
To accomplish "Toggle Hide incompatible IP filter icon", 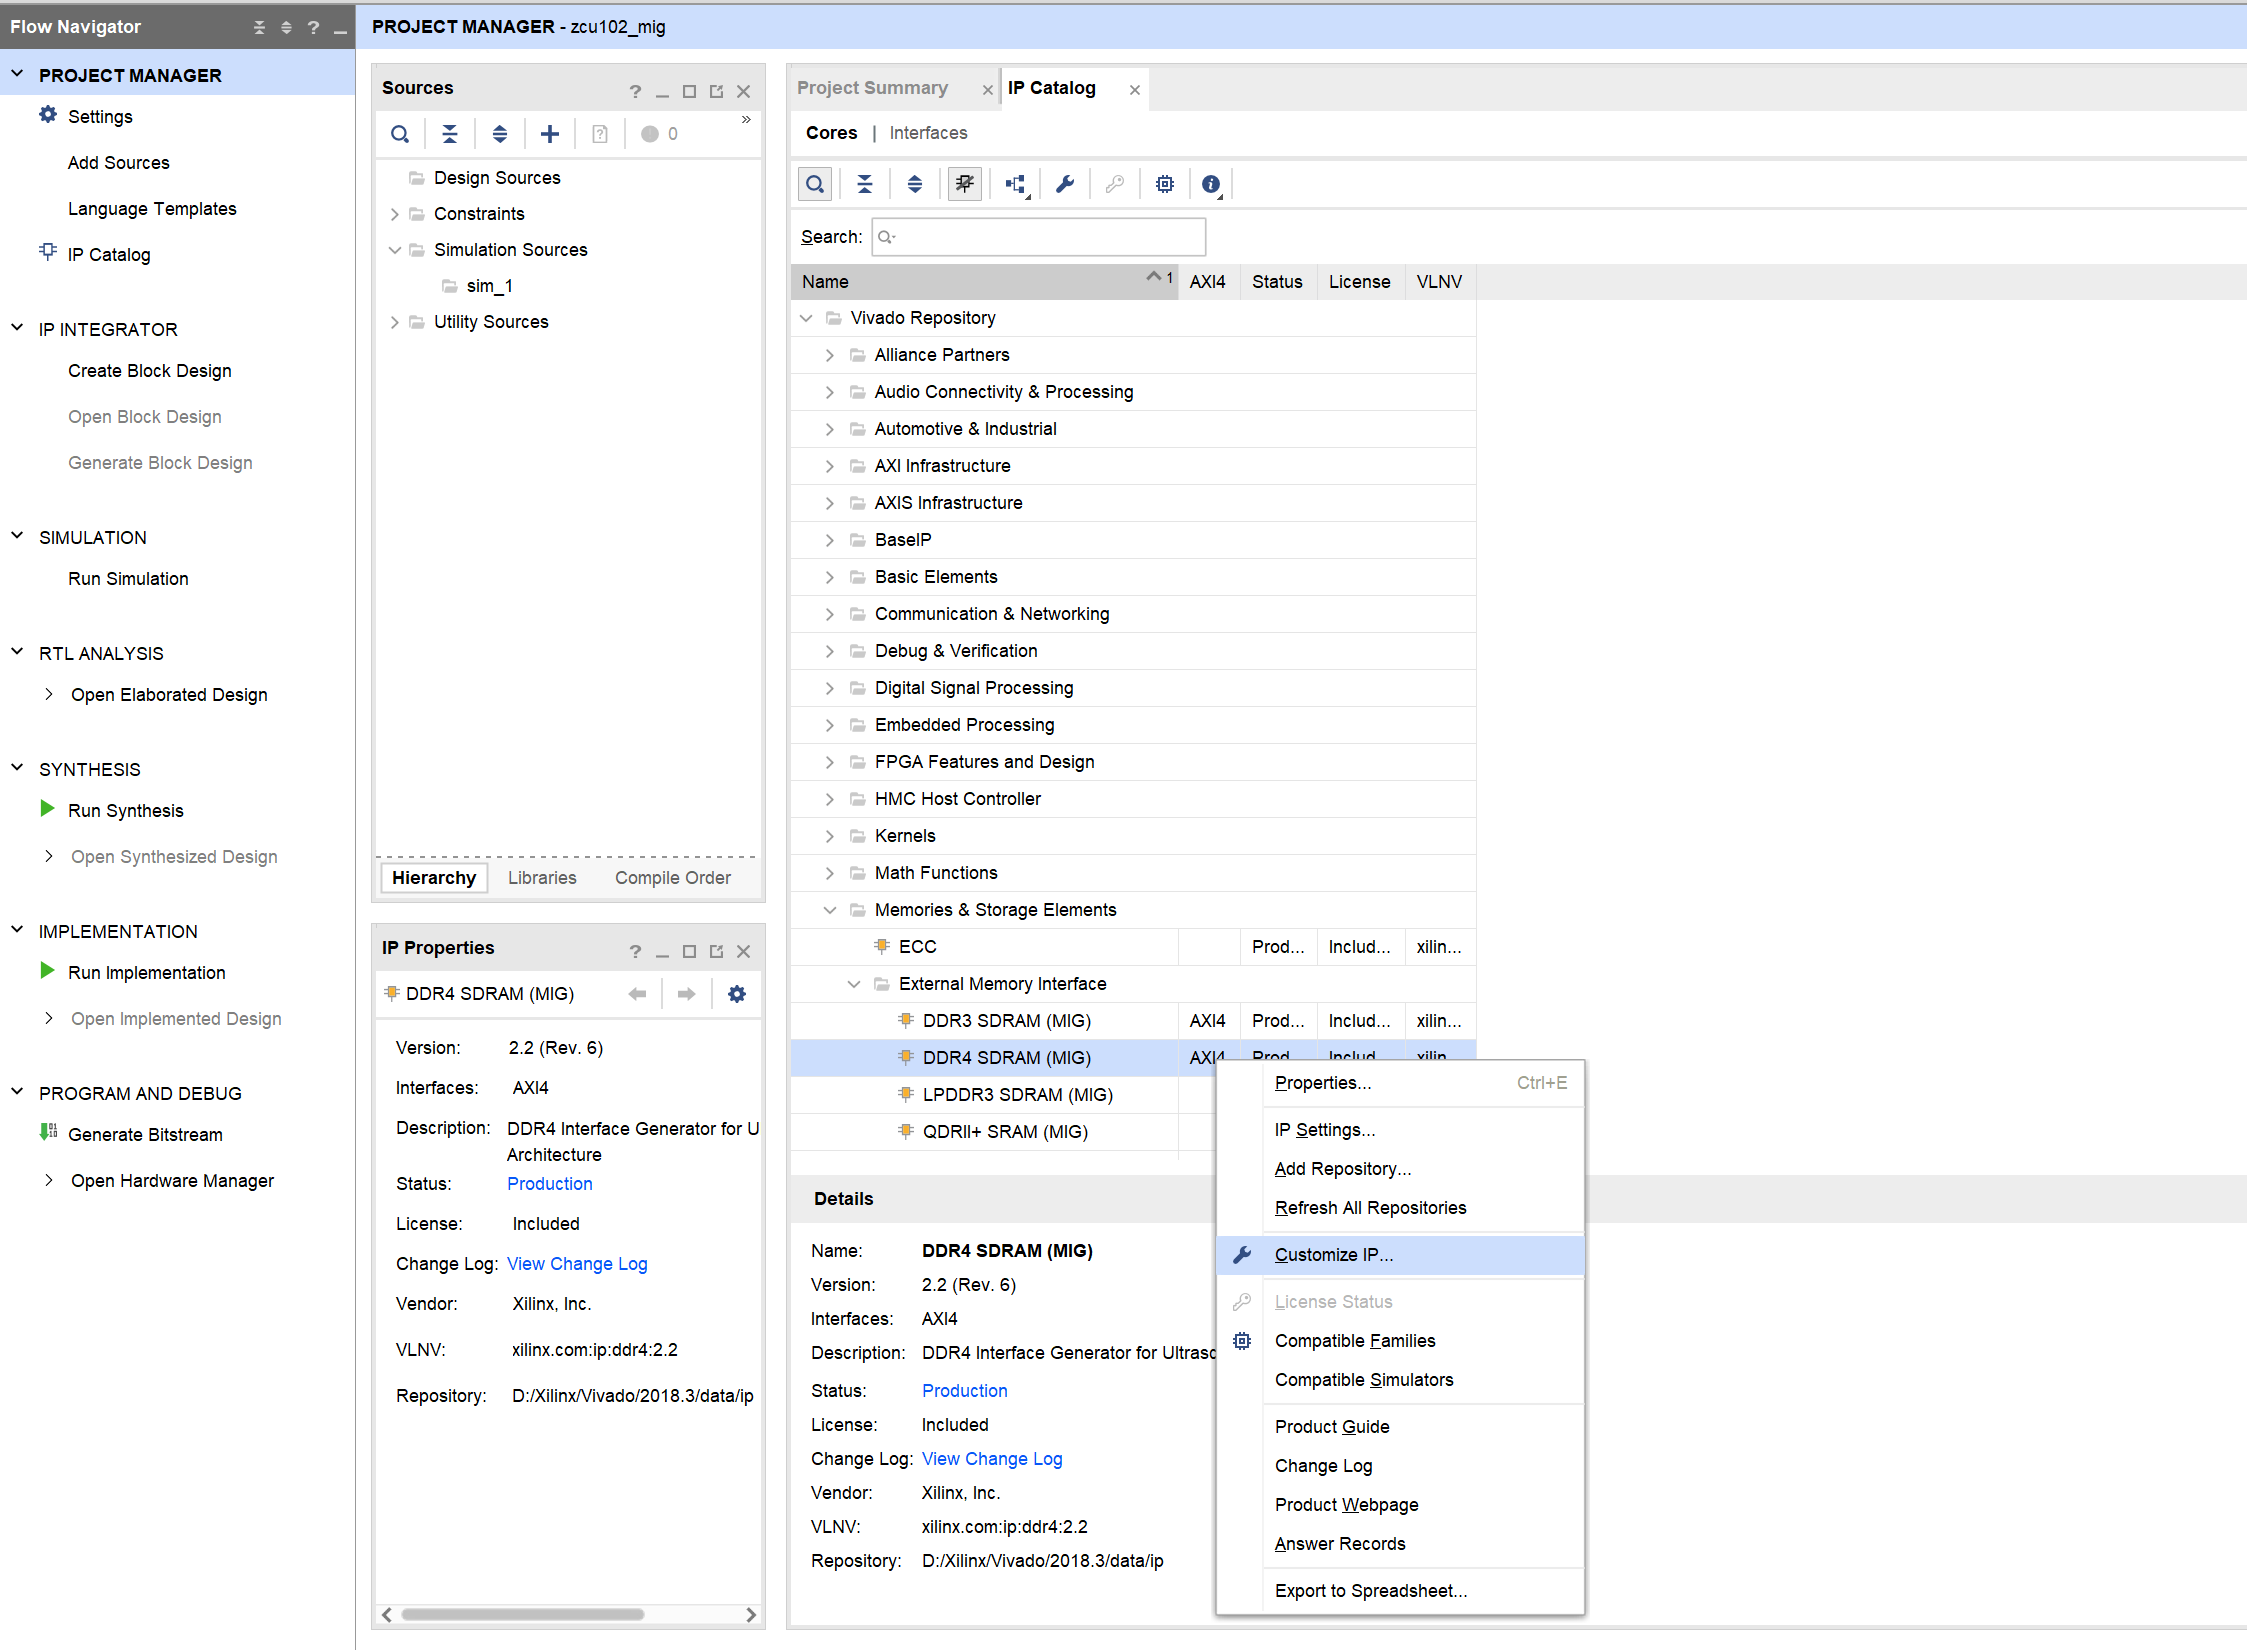I will pyautogui.click(x=964, y=184).
